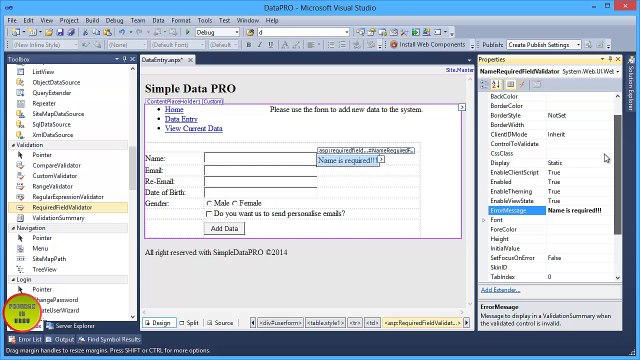Select the table.style1 breadcrumb tag

point(325,323)
